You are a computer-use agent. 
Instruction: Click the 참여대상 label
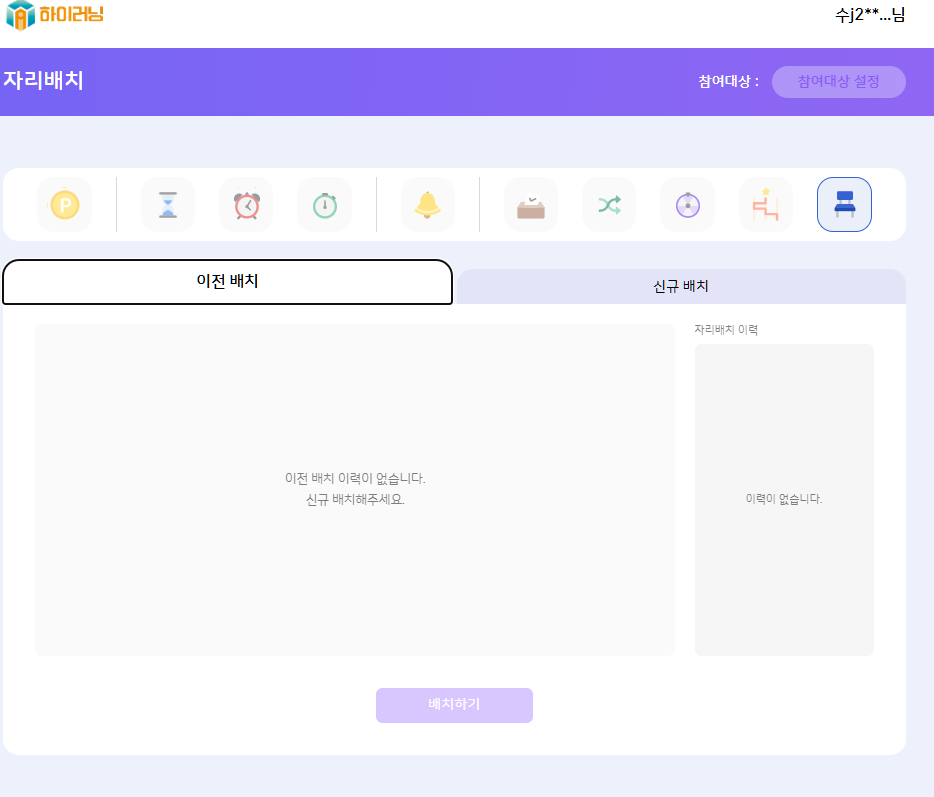click(x=728, y=82)
